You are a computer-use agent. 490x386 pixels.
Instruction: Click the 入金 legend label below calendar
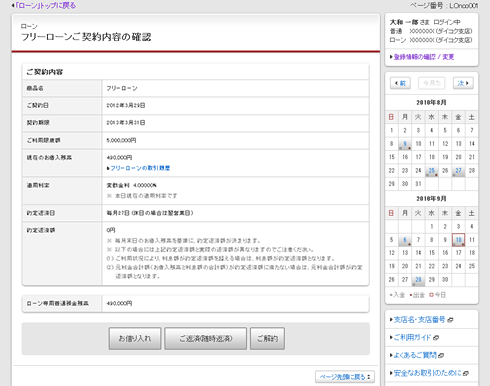pyautogui.click(x=399, y=295)
